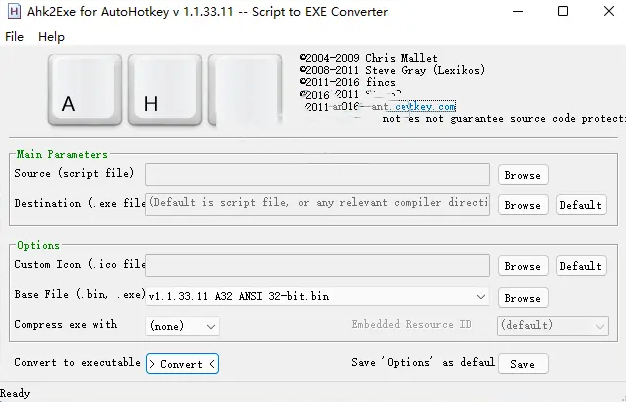This screenshot has height=402, width=626.
Task: Click the 'Main Parameters' group label
Action: [62, 154]
